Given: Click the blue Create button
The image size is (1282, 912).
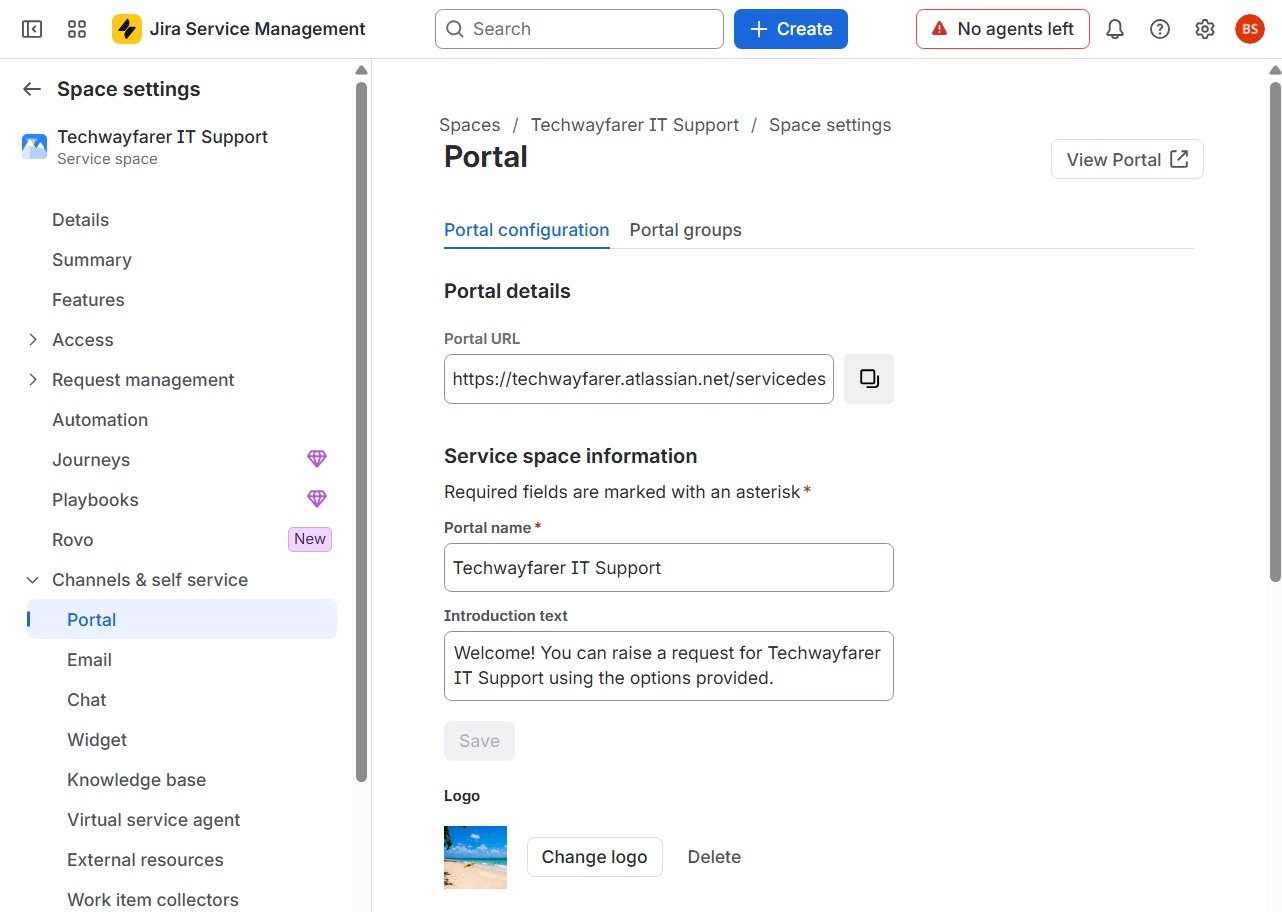Looking at the screenshot, I should point(791,29).
